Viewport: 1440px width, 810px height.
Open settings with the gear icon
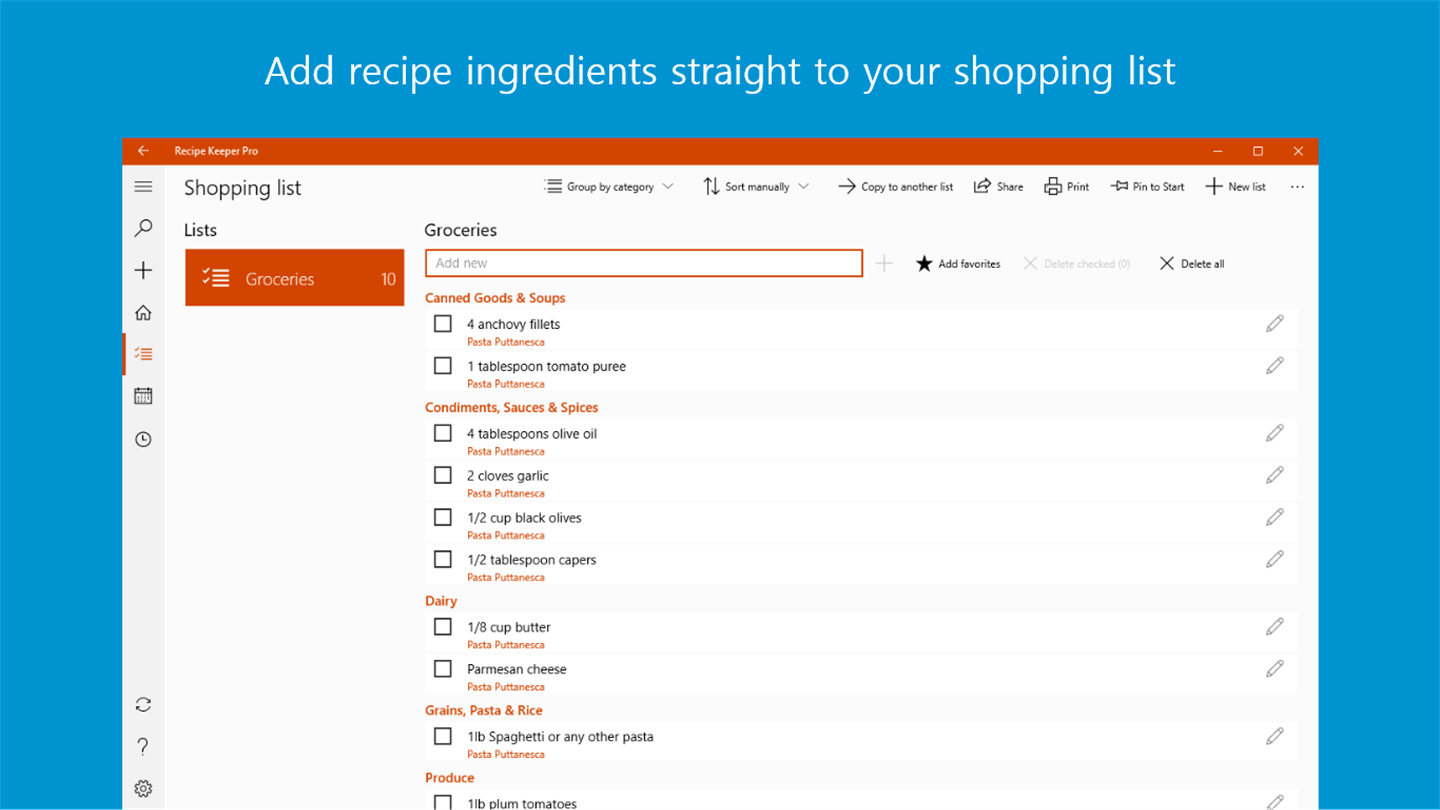click(143, 789)
